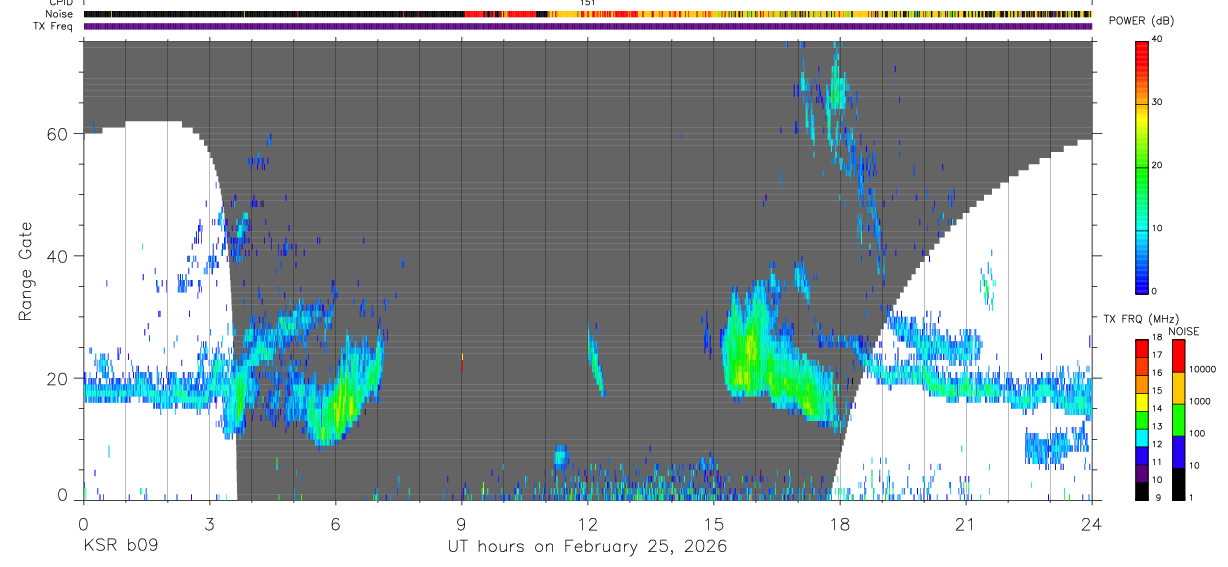Pick the red 17–18 MHz swatch in TX FRQ legend
The width and height of the screenshot is (1228, 567).
pos(1141,348)
